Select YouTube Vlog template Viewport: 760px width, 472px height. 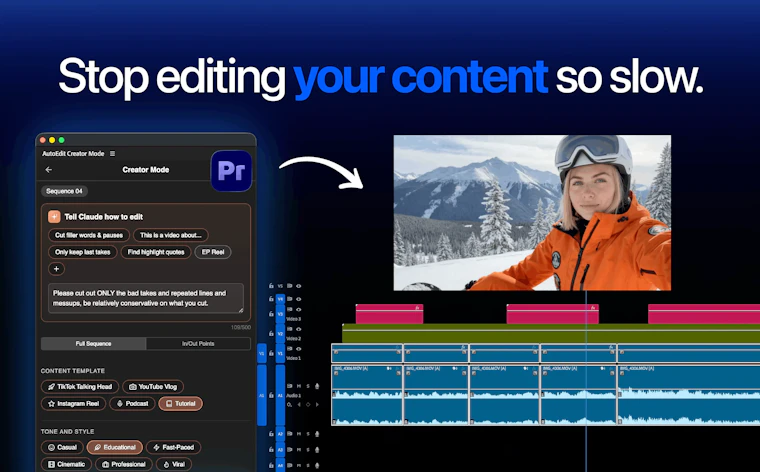tap(153, 387)
